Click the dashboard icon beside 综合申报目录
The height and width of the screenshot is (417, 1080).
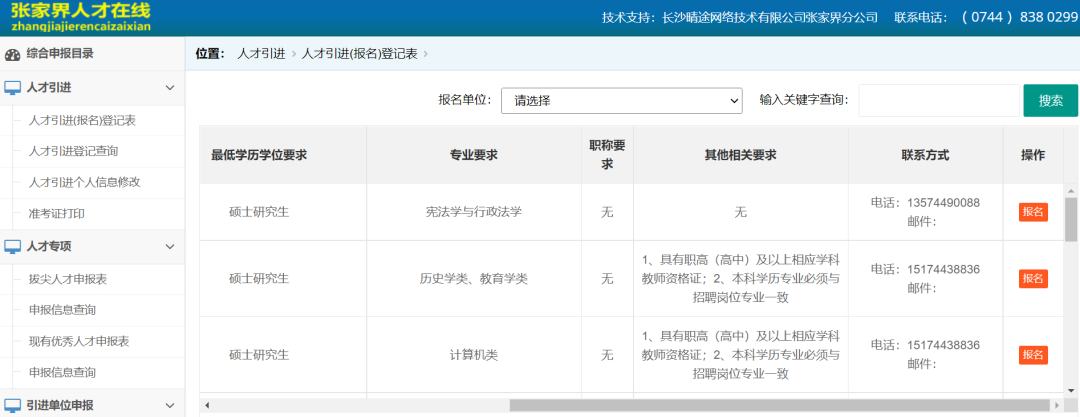tap(12, 54)
